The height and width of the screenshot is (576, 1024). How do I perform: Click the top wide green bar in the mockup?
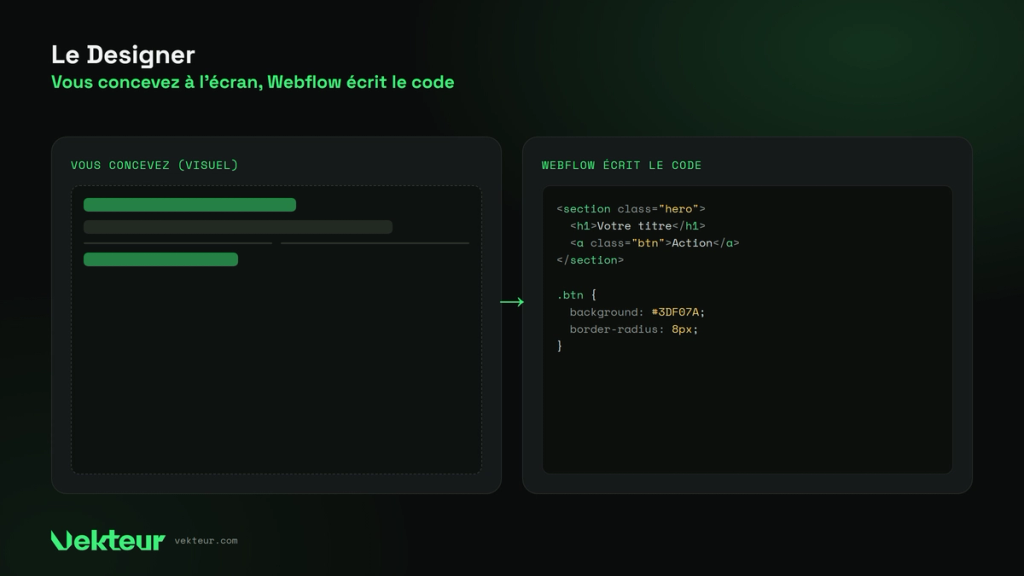tap(189, 205)
